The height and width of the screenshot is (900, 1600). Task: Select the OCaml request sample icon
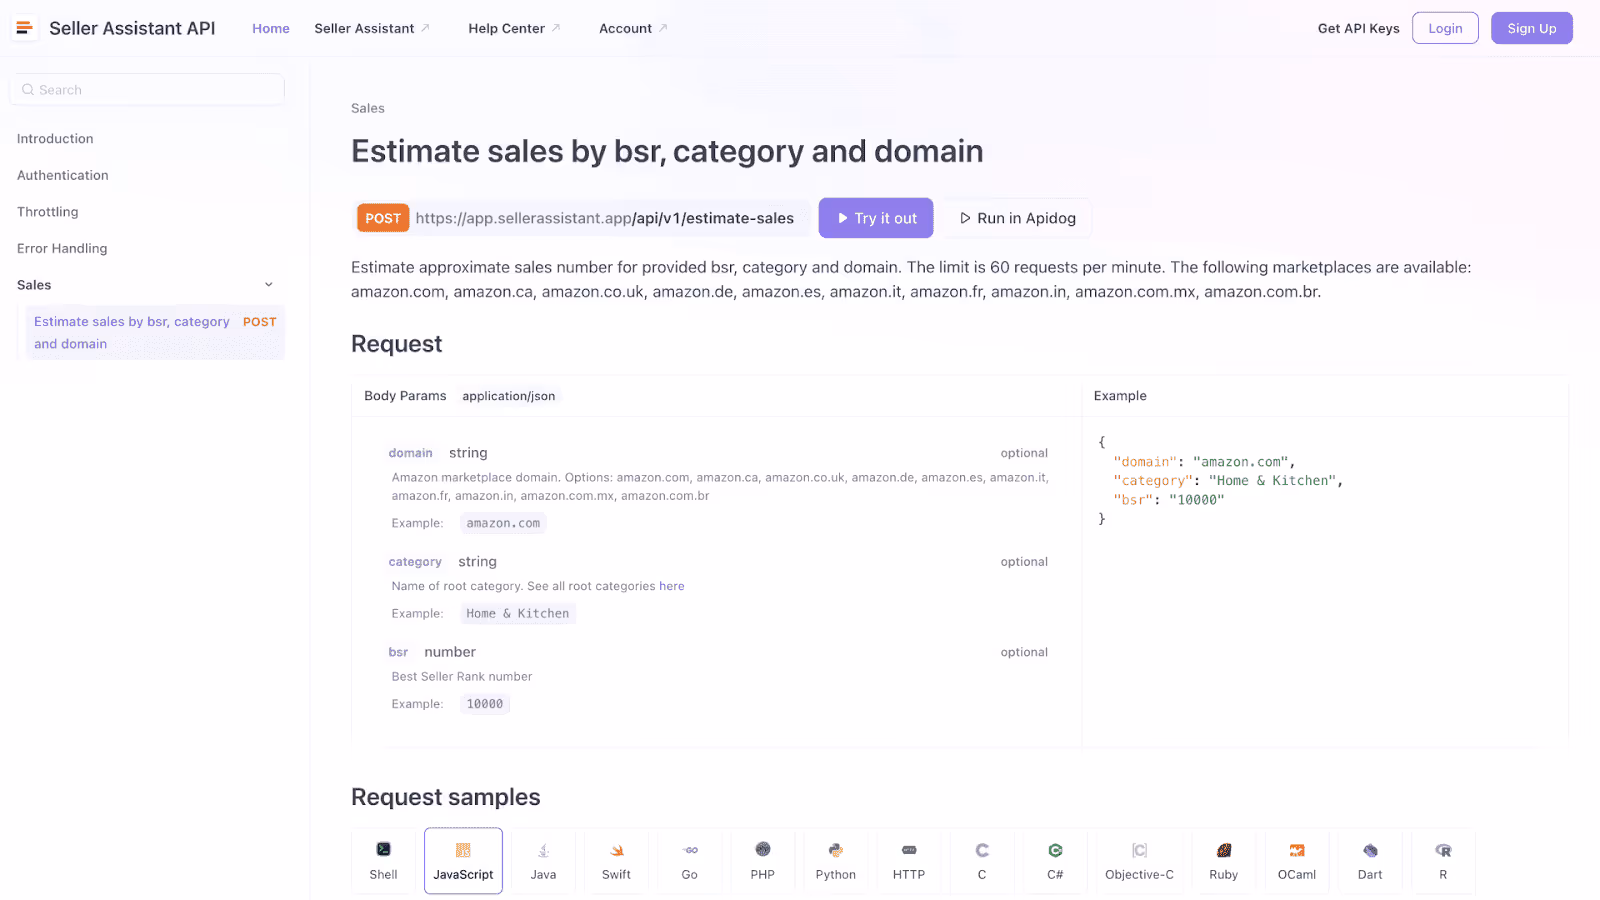[x=1297, y=850]
